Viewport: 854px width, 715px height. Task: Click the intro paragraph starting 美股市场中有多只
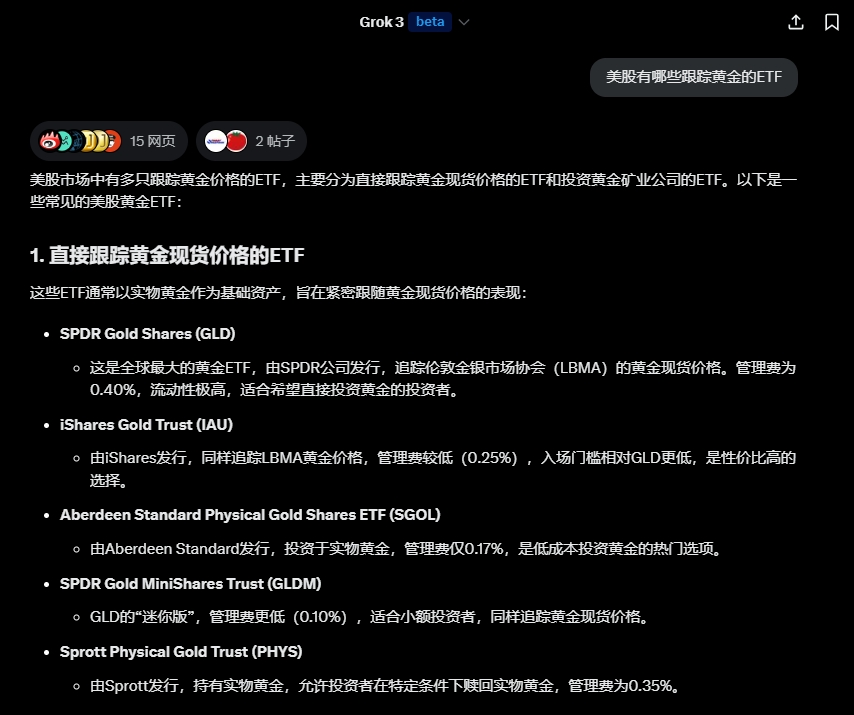[x=413, y=191]
